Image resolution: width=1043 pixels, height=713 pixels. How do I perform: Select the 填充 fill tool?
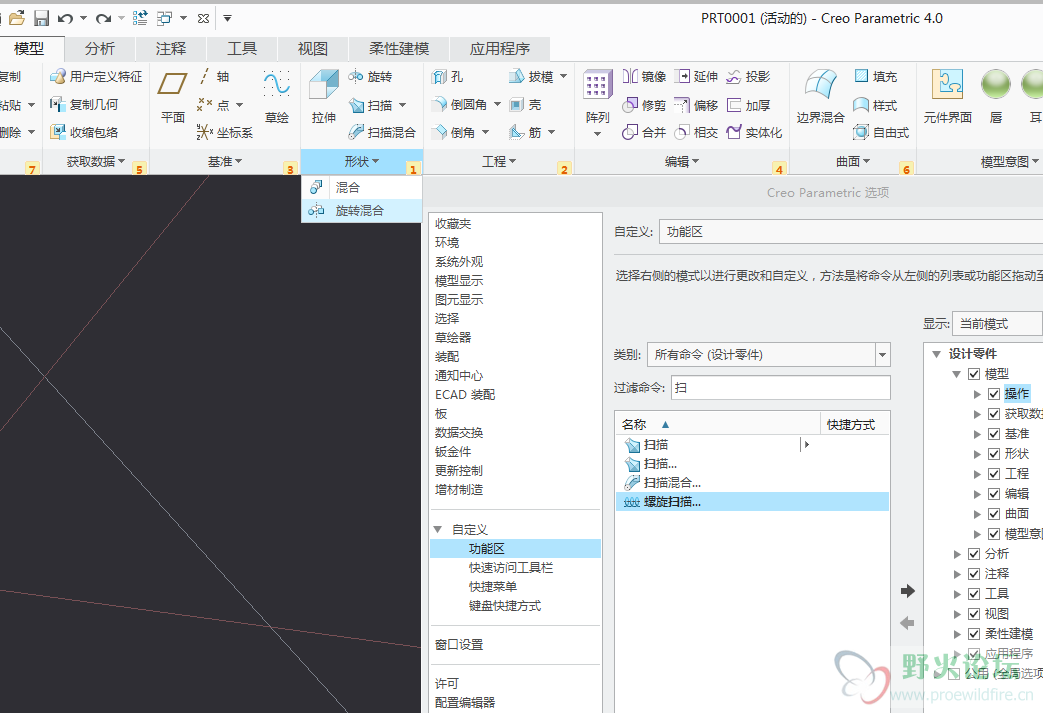(x=875, y=76)
